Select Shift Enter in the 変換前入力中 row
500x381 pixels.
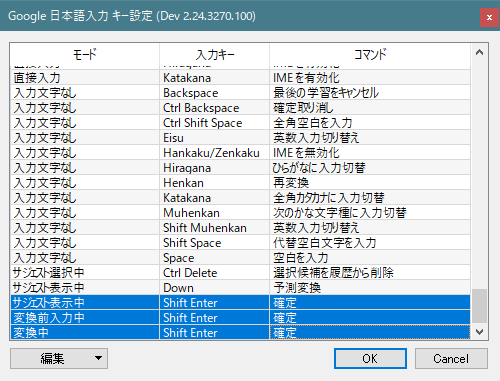coord(214,318)
